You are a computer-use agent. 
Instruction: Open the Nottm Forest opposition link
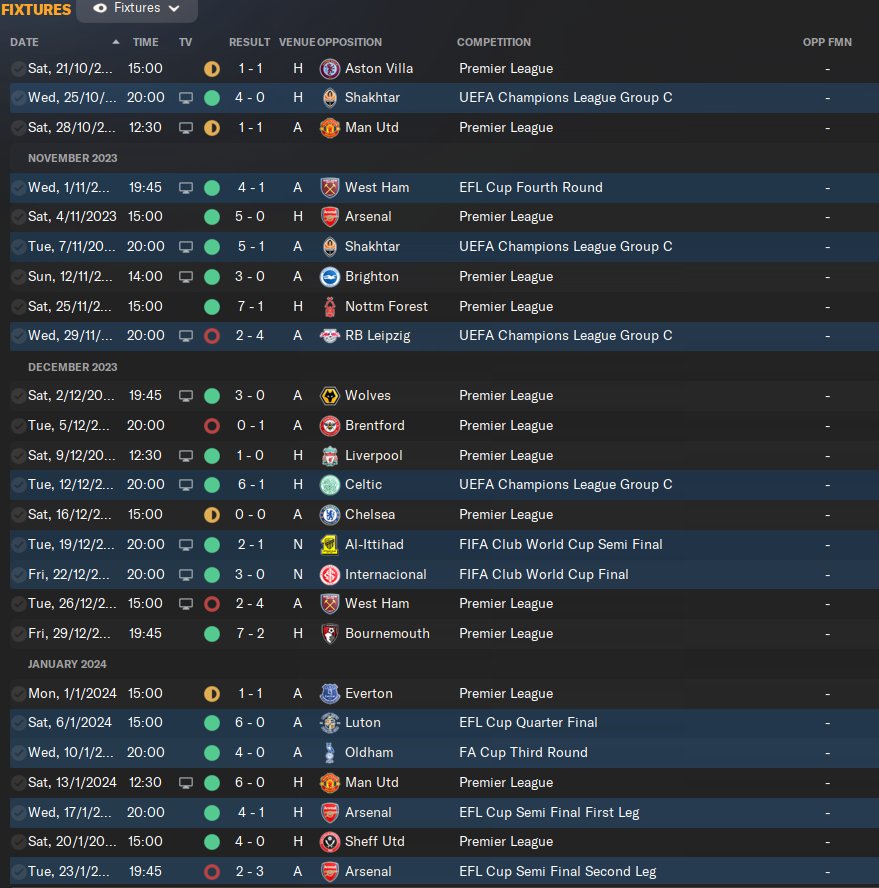tap(386, 306)
